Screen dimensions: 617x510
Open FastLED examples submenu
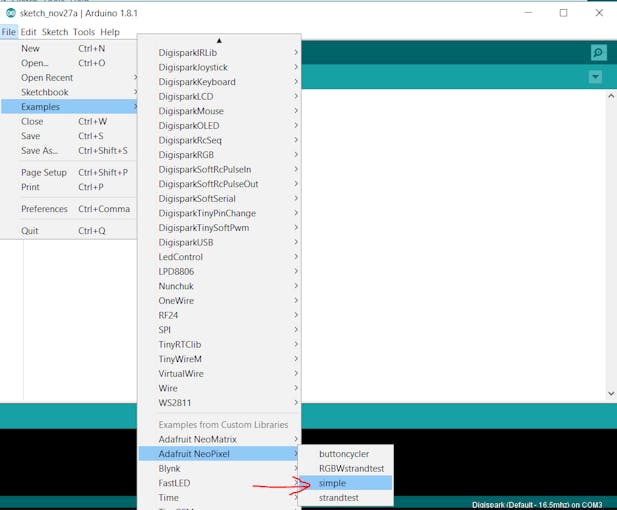pyautogui.click(x=219, y=483)
